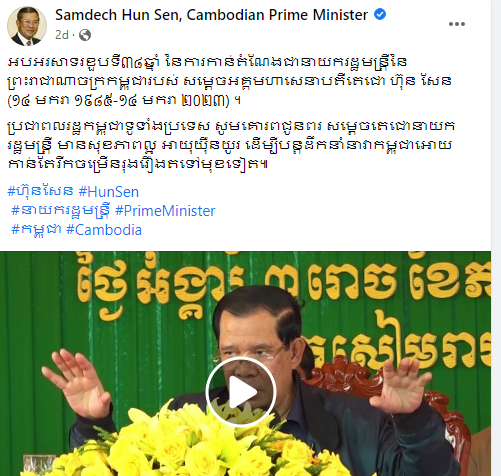The image size is (501, 476).
Task: Open the three-dots post options menu
Action: coord(456,24)
